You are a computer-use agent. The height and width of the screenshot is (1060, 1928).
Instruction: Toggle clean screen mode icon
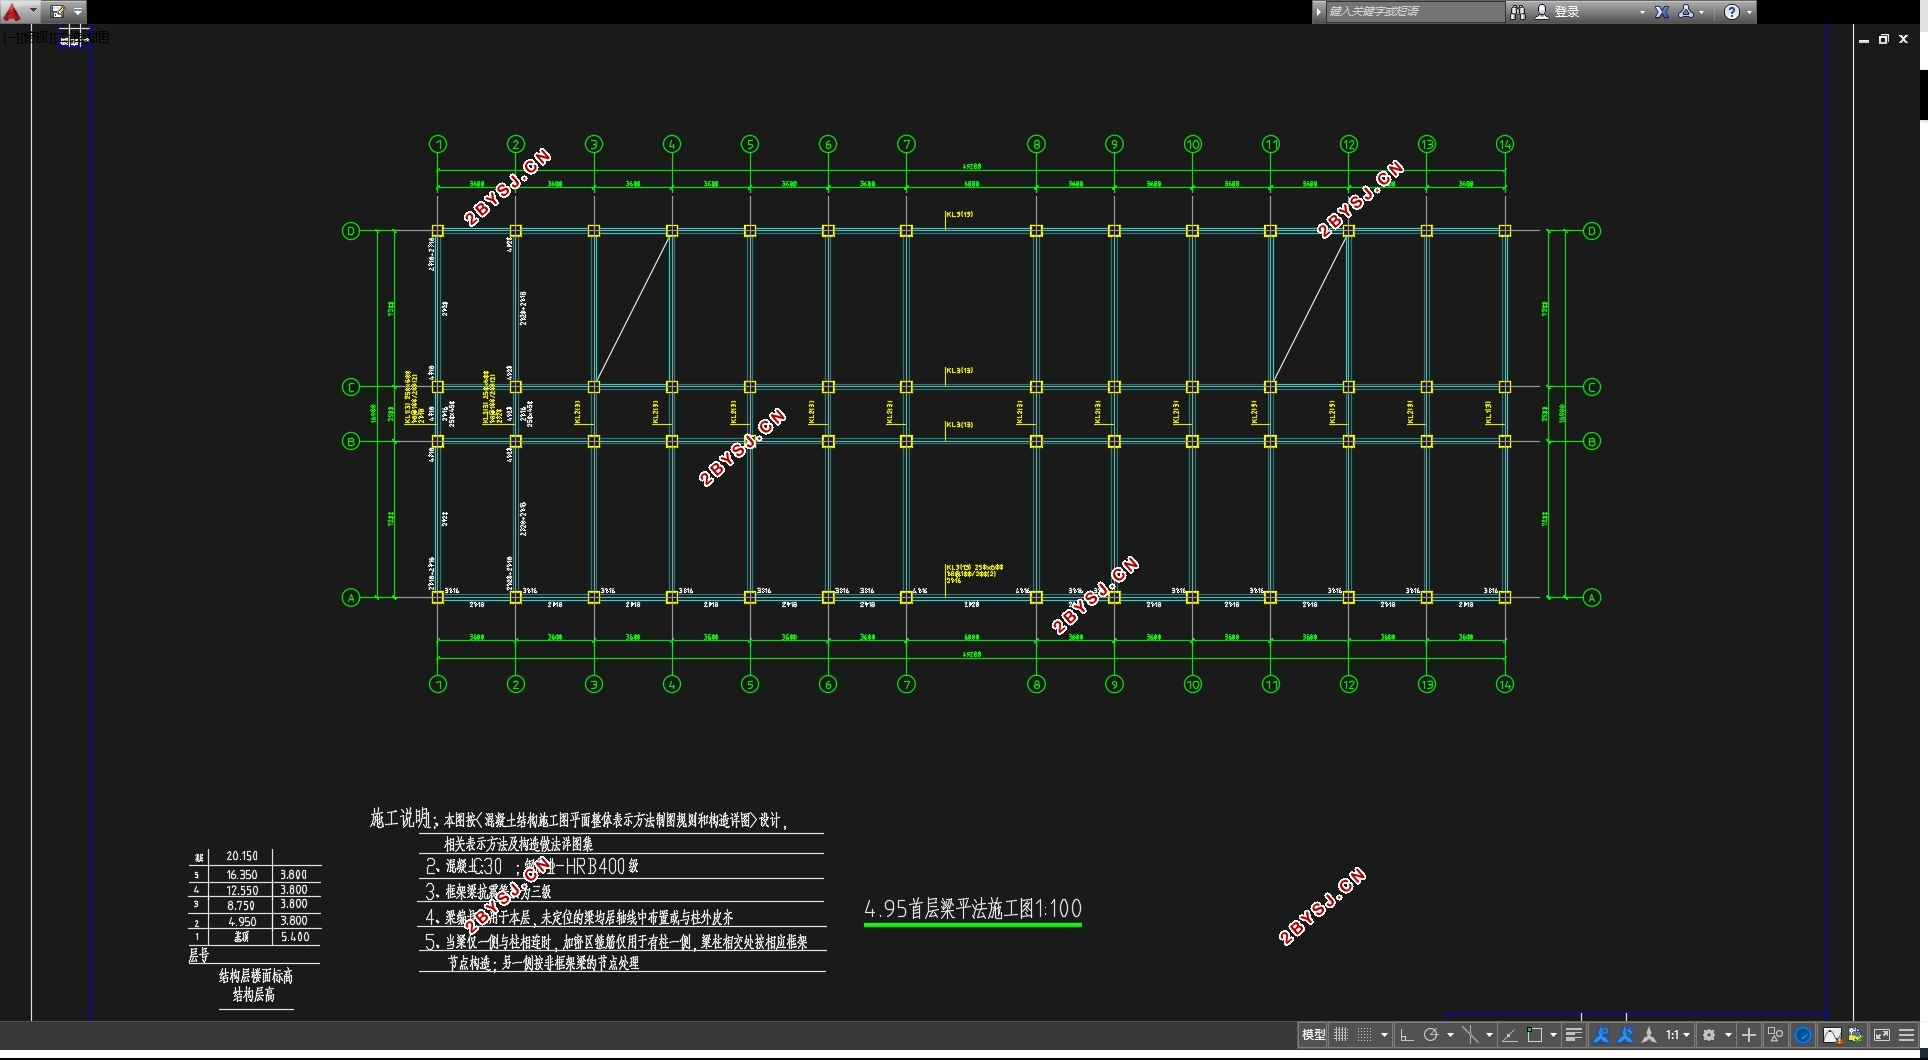(x=1882, y=1035)
